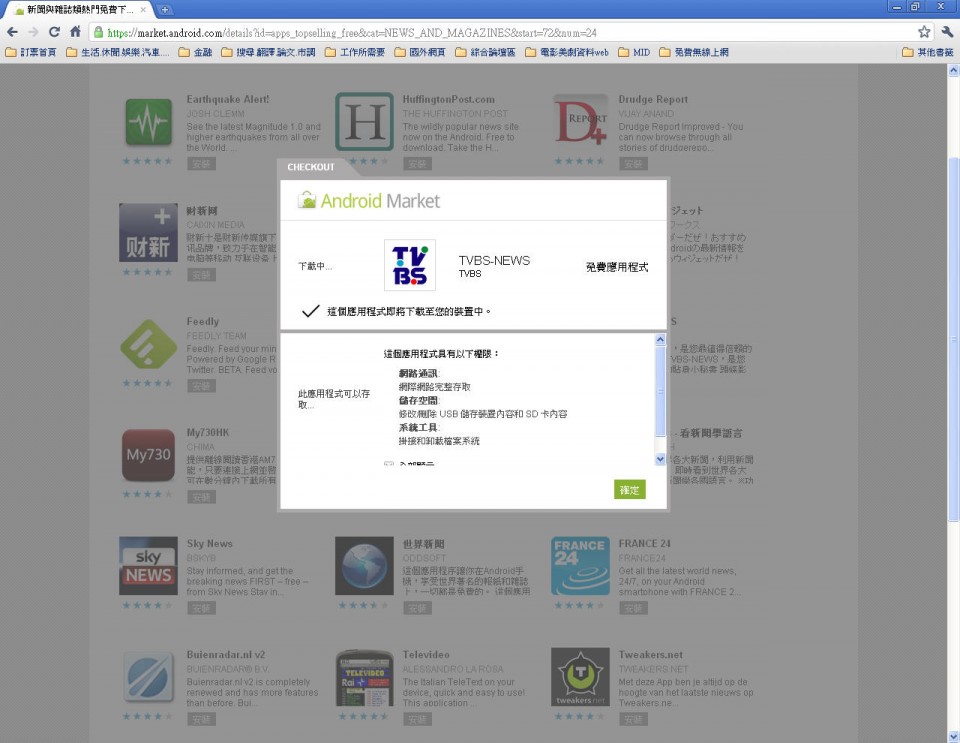The image size is (960, 743).
Task: Reload the current page
Action: 54,32
